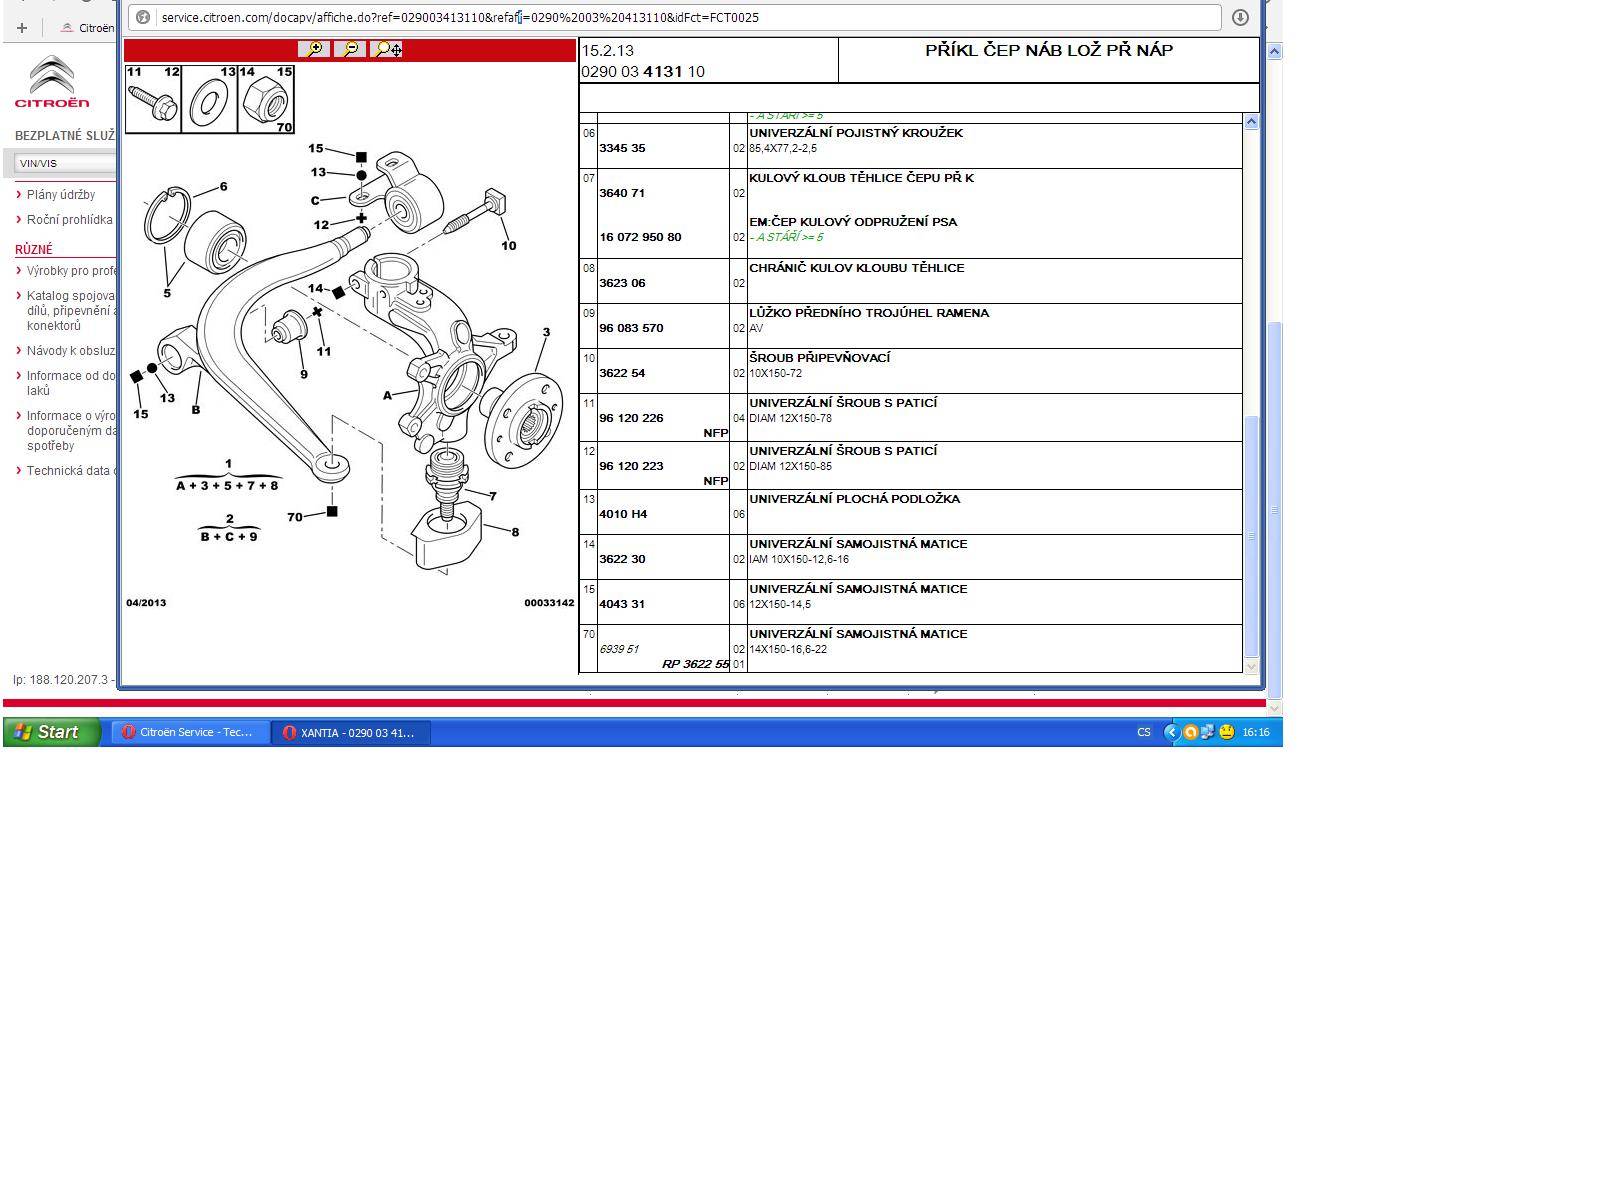Click the VIN/VIS input field

pos(66,163)
